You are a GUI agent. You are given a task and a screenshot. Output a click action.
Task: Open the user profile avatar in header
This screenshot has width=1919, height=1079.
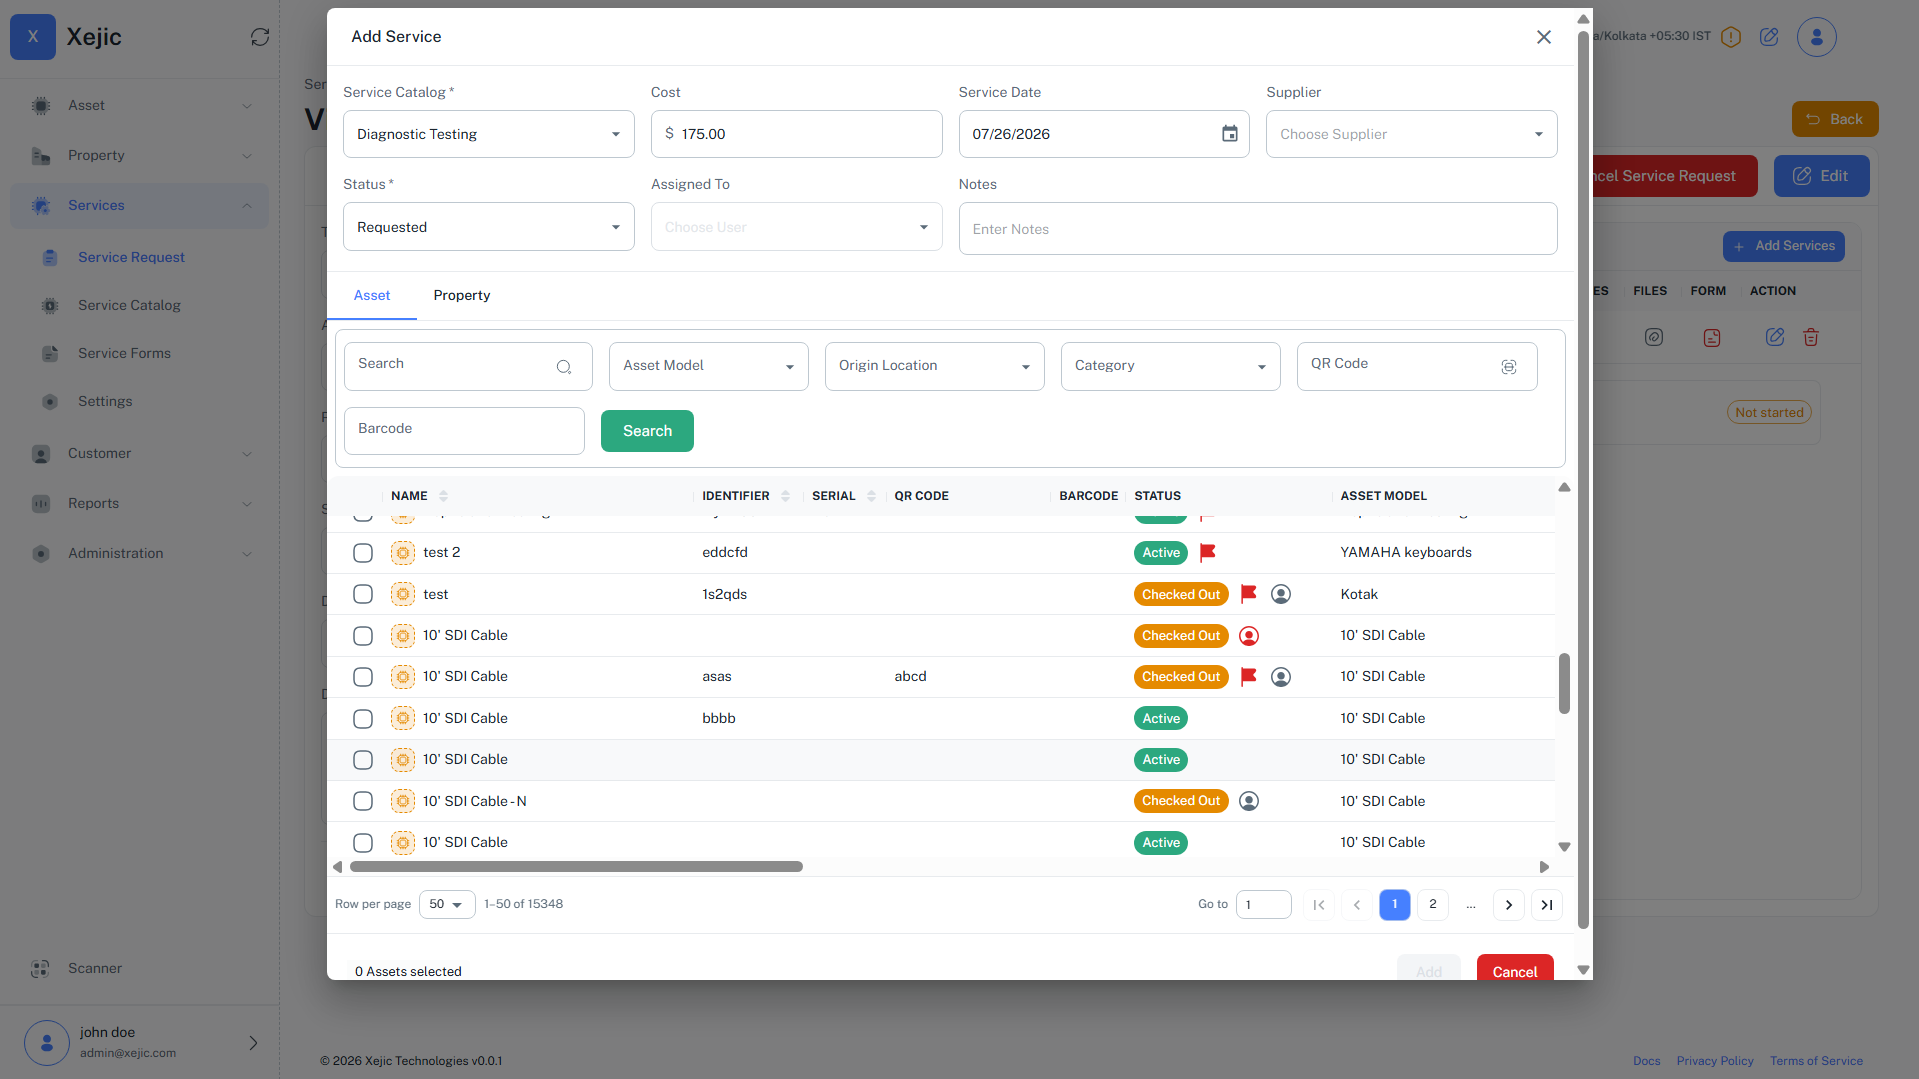(1816, 37)
